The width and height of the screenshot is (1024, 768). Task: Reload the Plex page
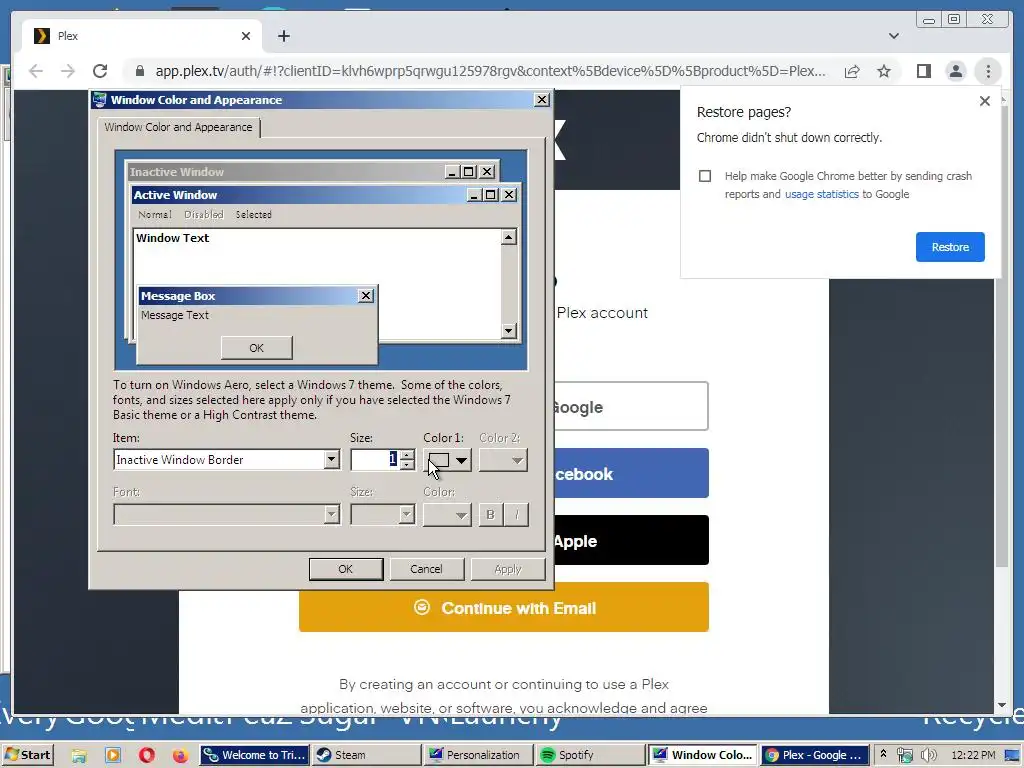click(x=100, y=71)
